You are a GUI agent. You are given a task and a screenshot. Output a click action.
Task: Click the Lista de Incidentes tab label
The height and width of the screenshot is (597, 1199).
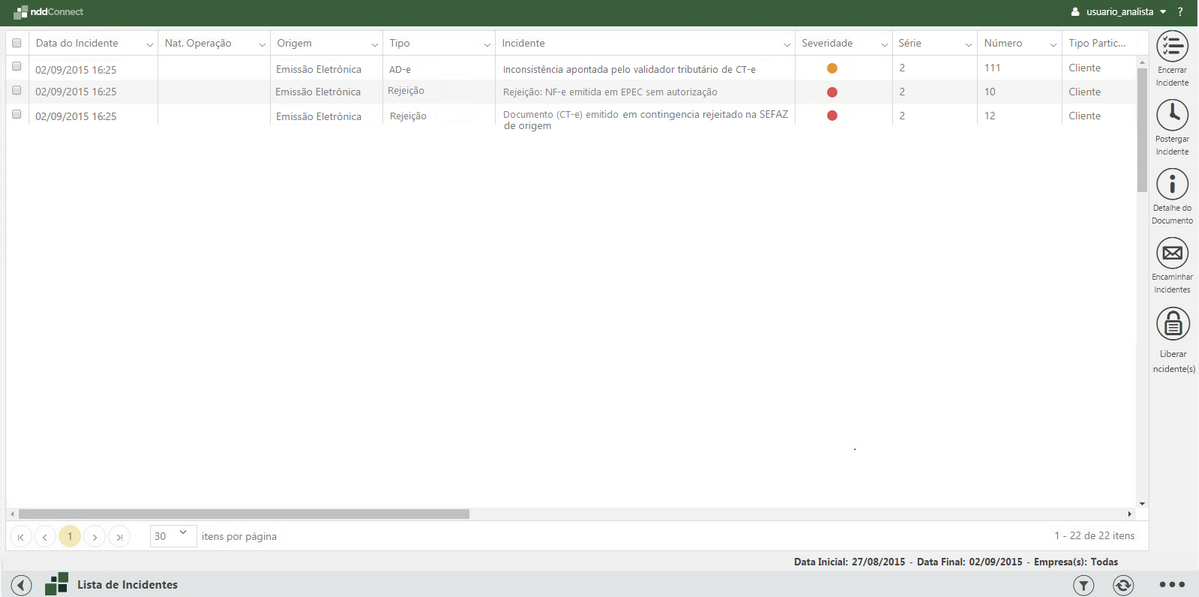tap(127, 584)
